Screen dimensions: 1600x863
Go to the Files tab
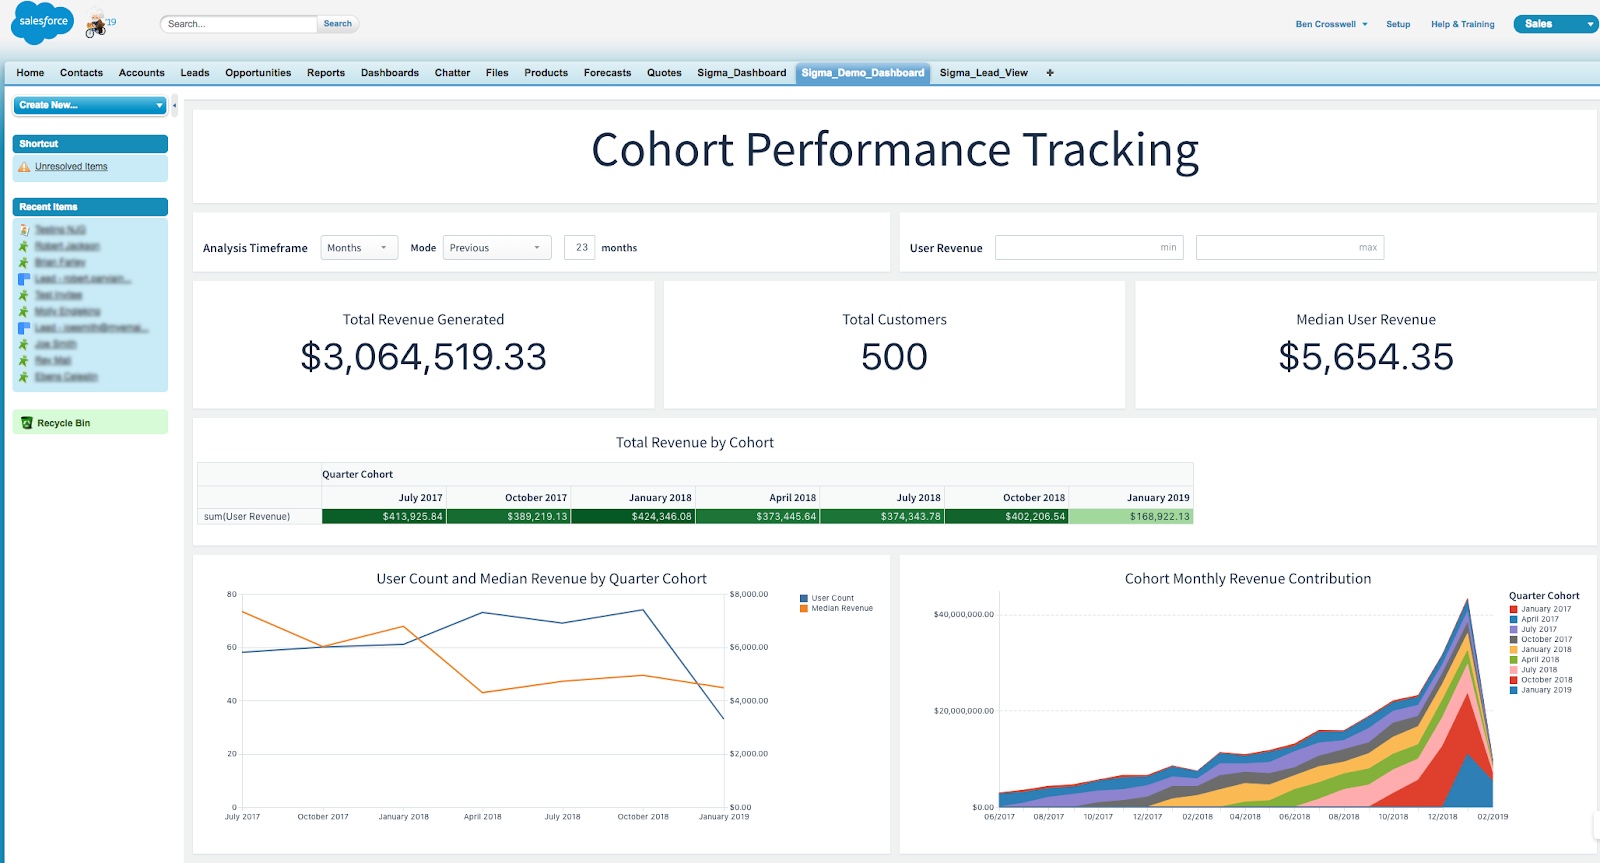pos(497,73)
